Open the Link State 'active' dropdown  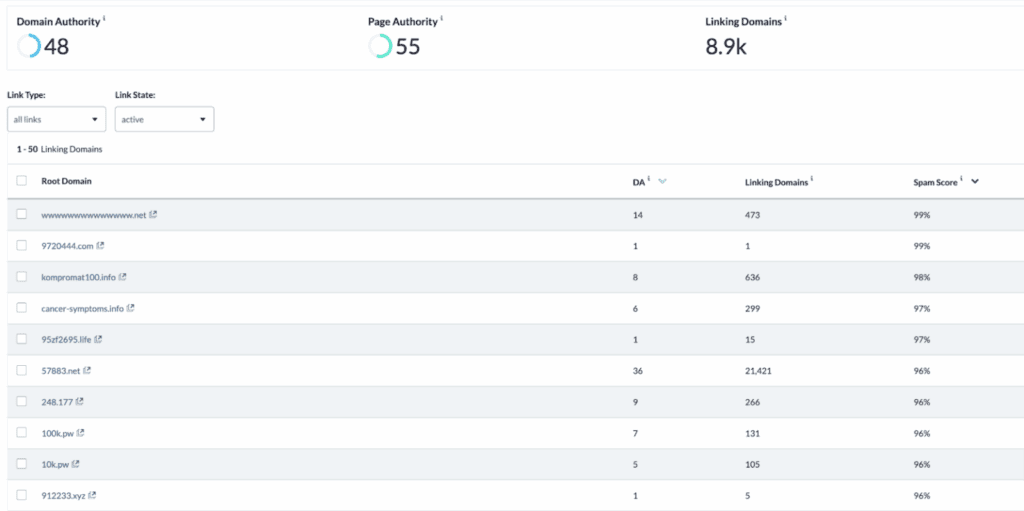click(165, 120)
